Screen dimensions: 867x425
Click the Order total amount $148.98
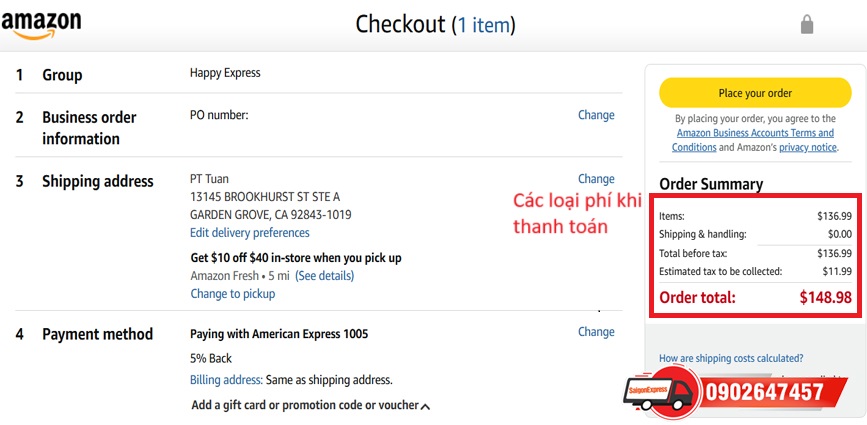pyautogui.click(x=826, y=297)
